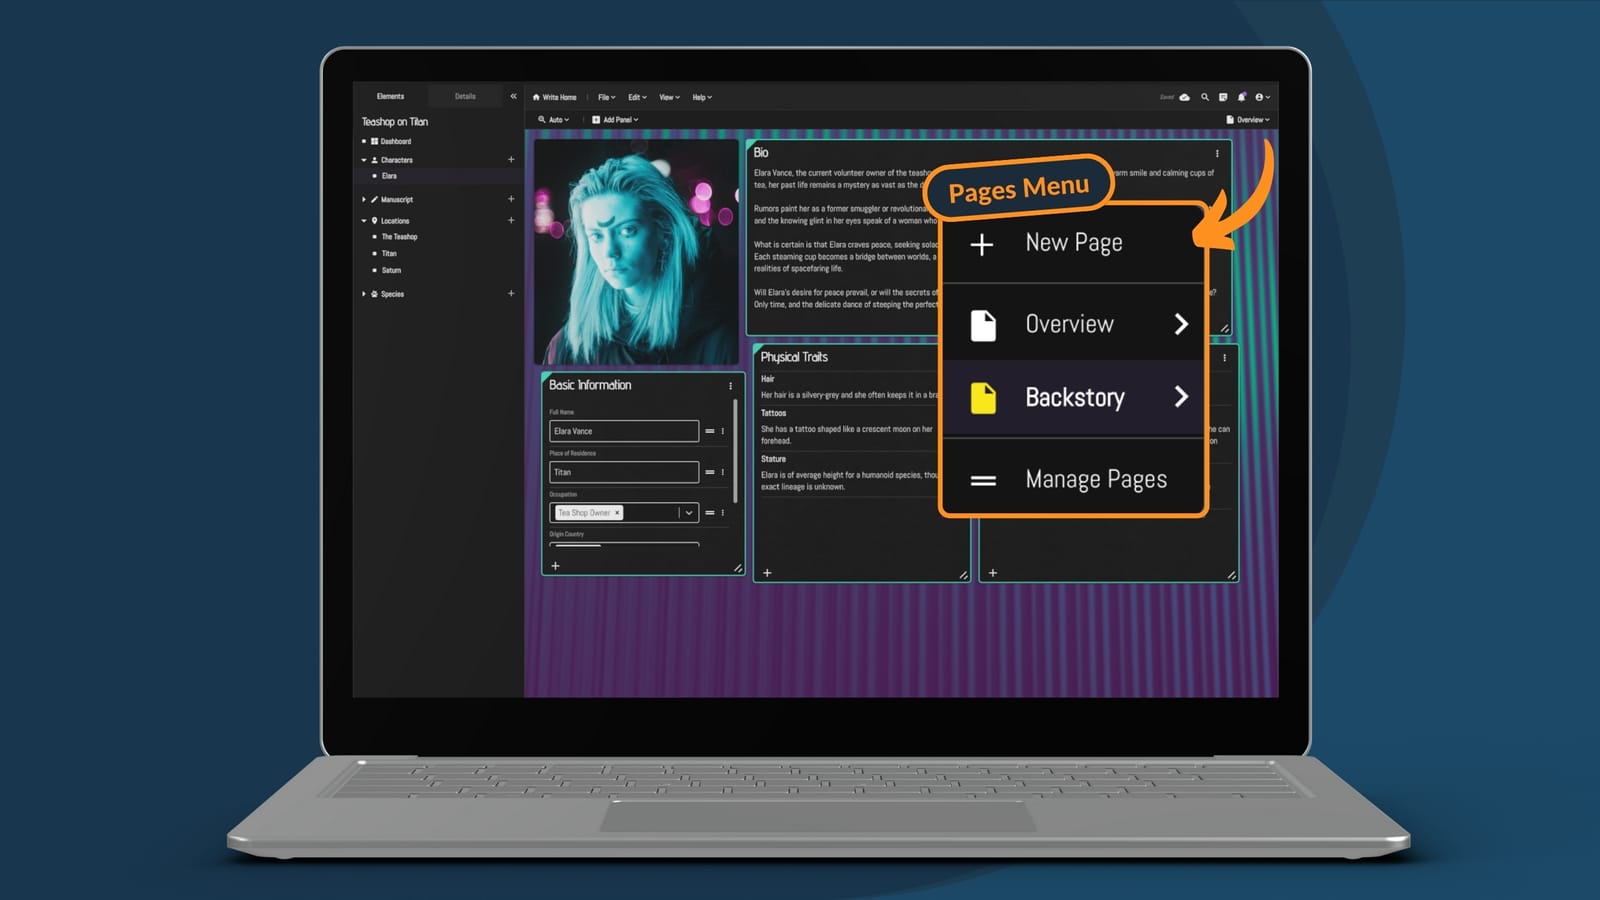Viewport: 1600px width, 900px height.
Task: Click the Full Name field containing Elara Vance
Action: click(x=623, y=431)
